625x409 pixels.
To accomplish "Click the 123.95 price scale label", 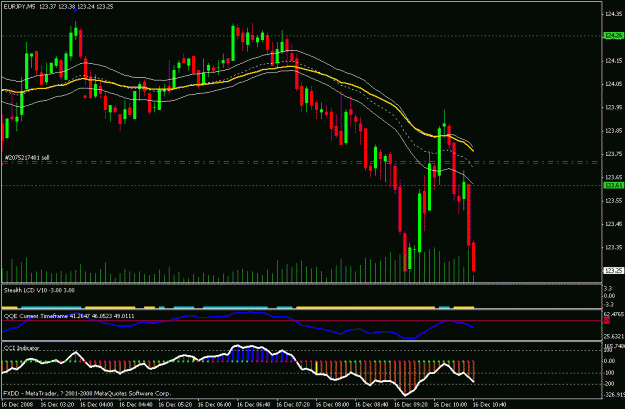I will [613, 107].
